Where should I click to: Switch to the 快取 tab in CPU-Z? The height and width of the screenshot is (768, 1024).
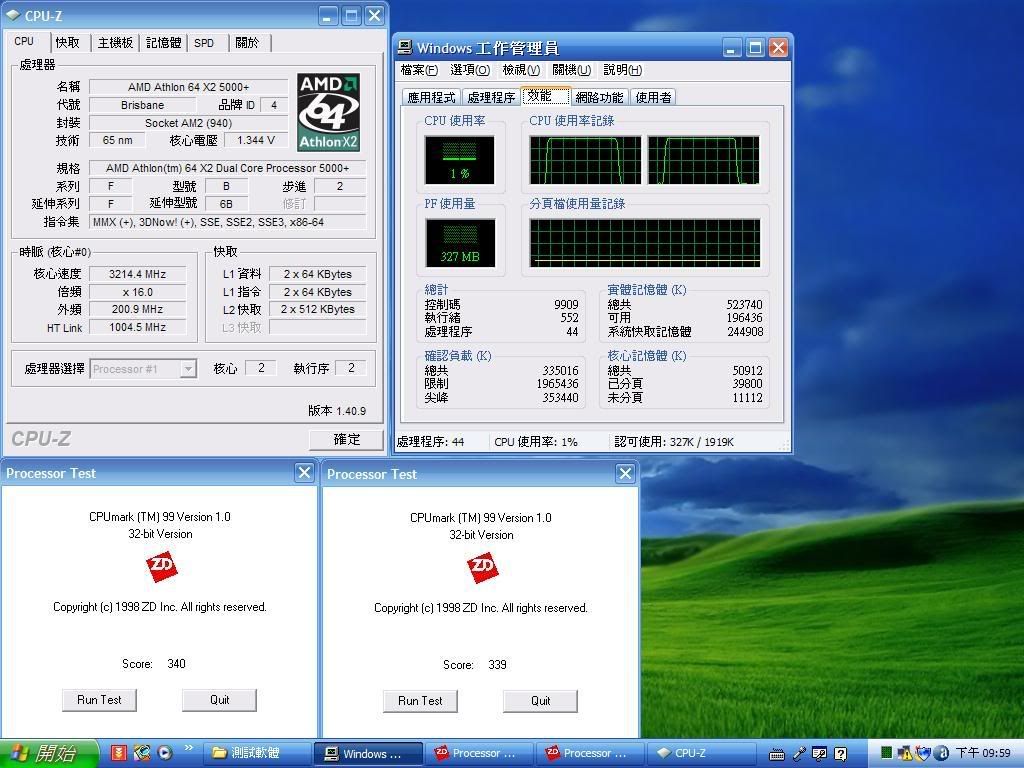coord(67,42)
